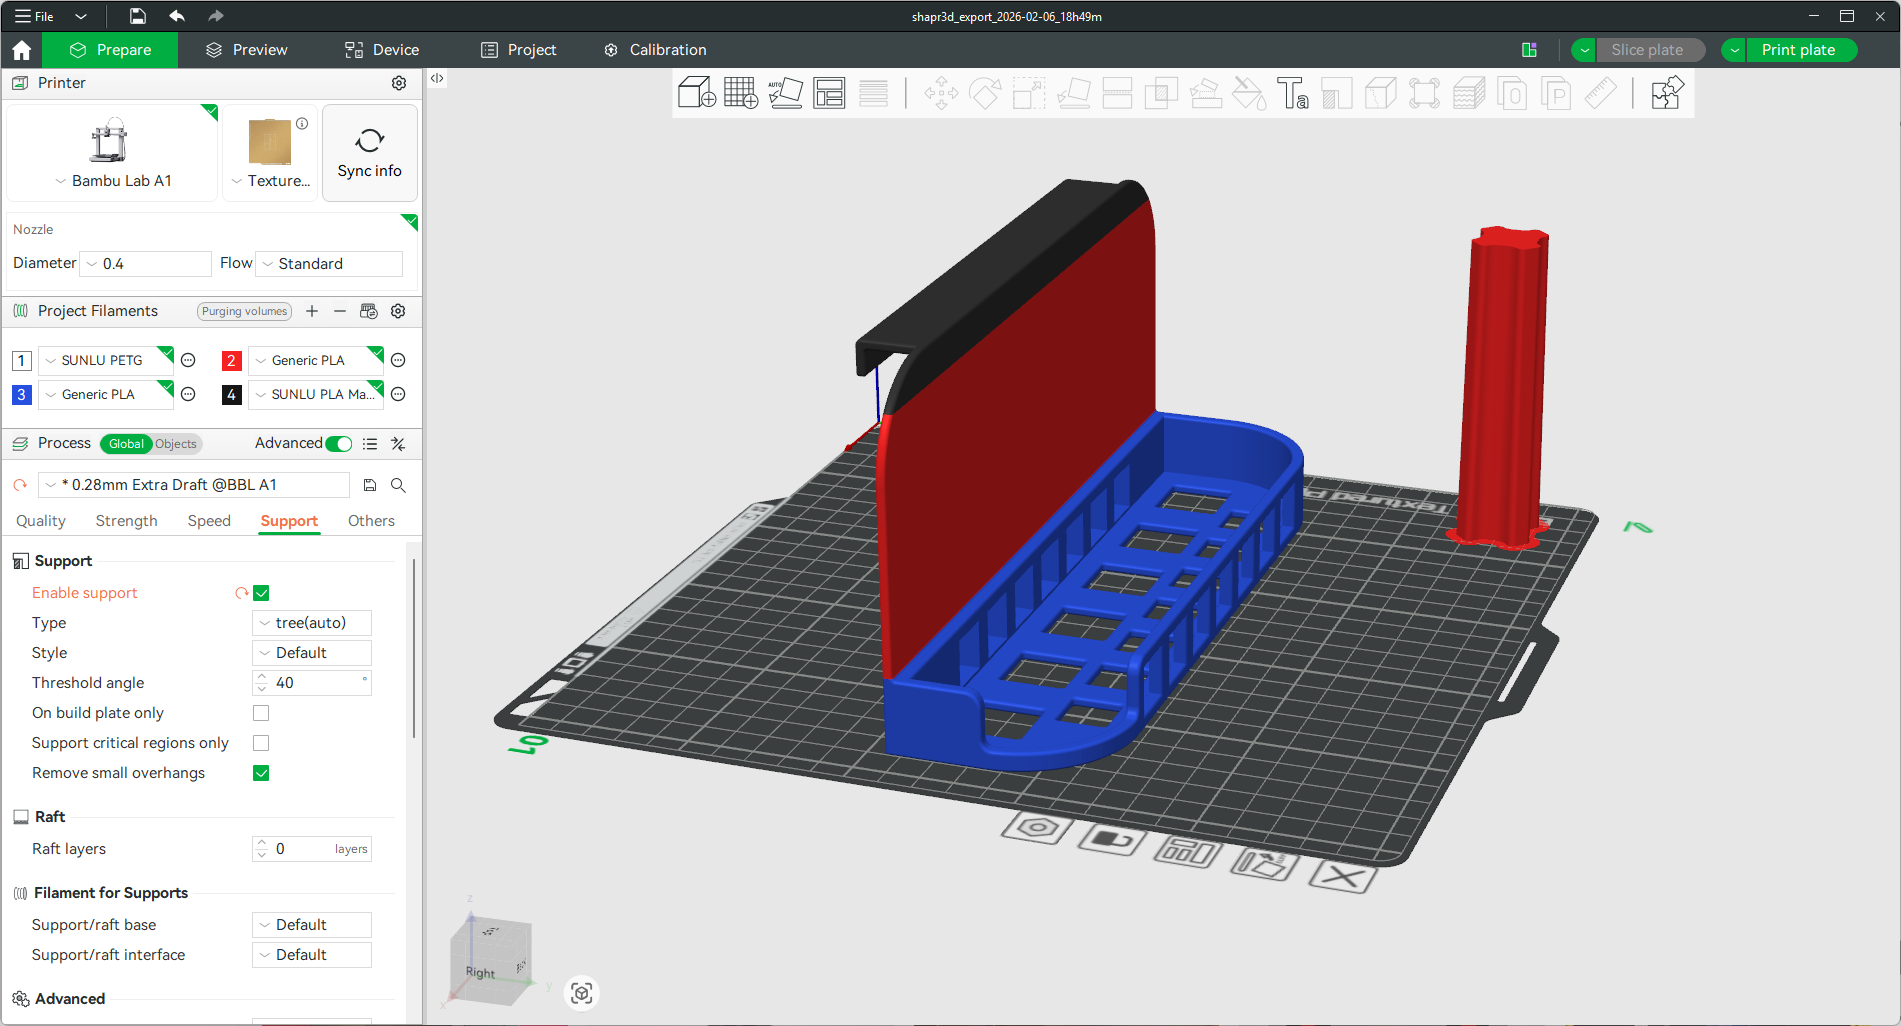
Task: Select the Cut tool icon
Action: (x=1117, y=93)
